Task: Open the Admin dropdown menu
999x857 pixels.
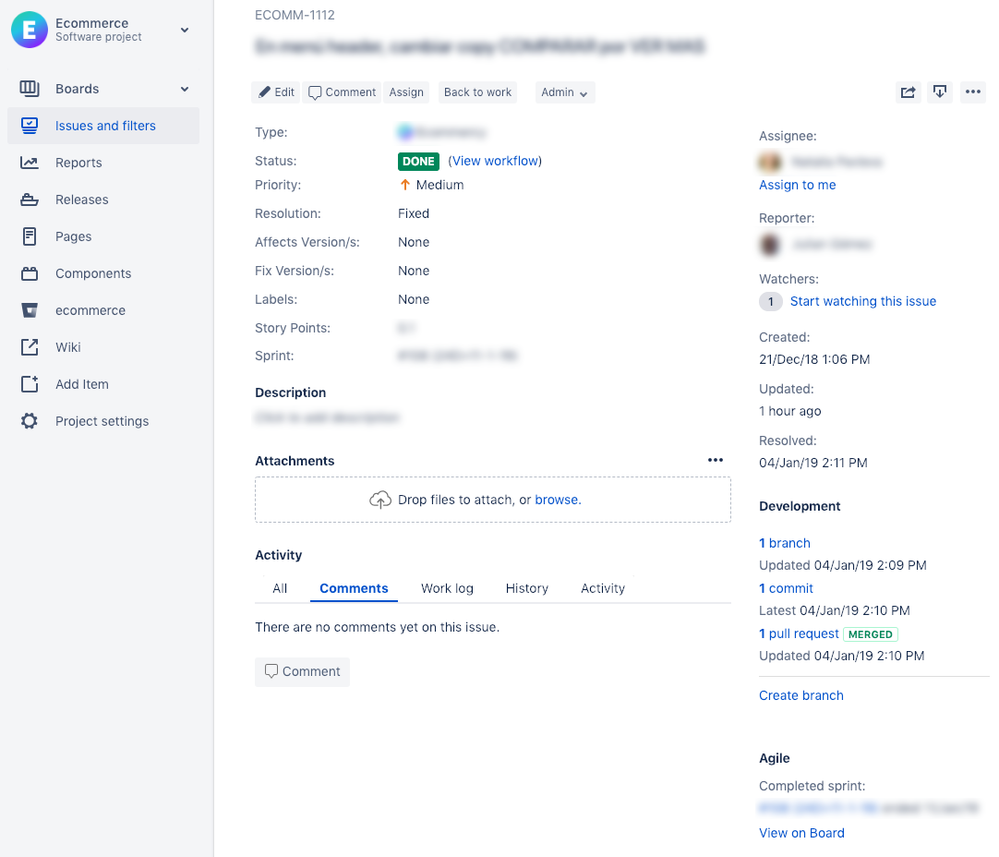Action: [564, 92]
